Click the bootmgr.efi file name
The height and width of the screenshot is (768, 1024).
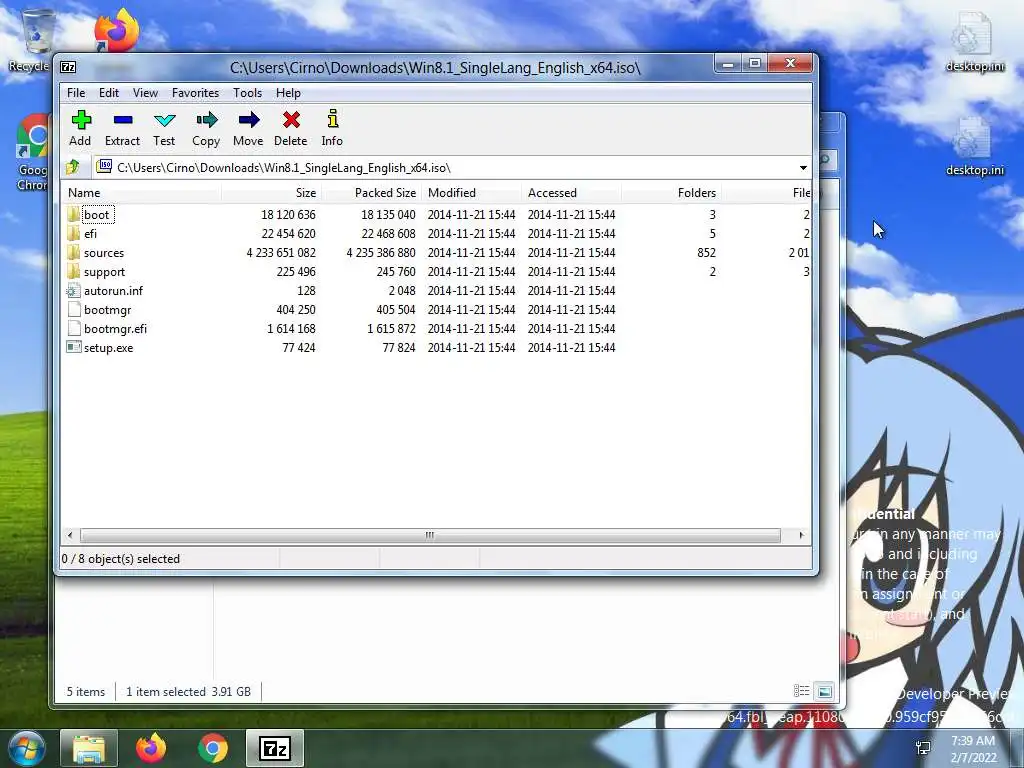pyautogui.click(x=116, y=328)
